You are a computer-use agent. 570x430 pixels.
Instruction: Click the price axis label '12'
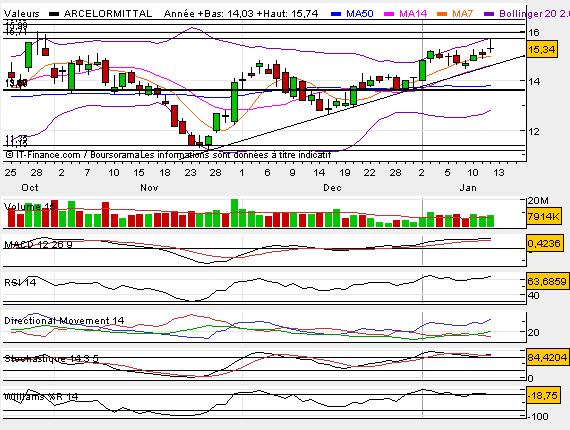coord(534,131)
